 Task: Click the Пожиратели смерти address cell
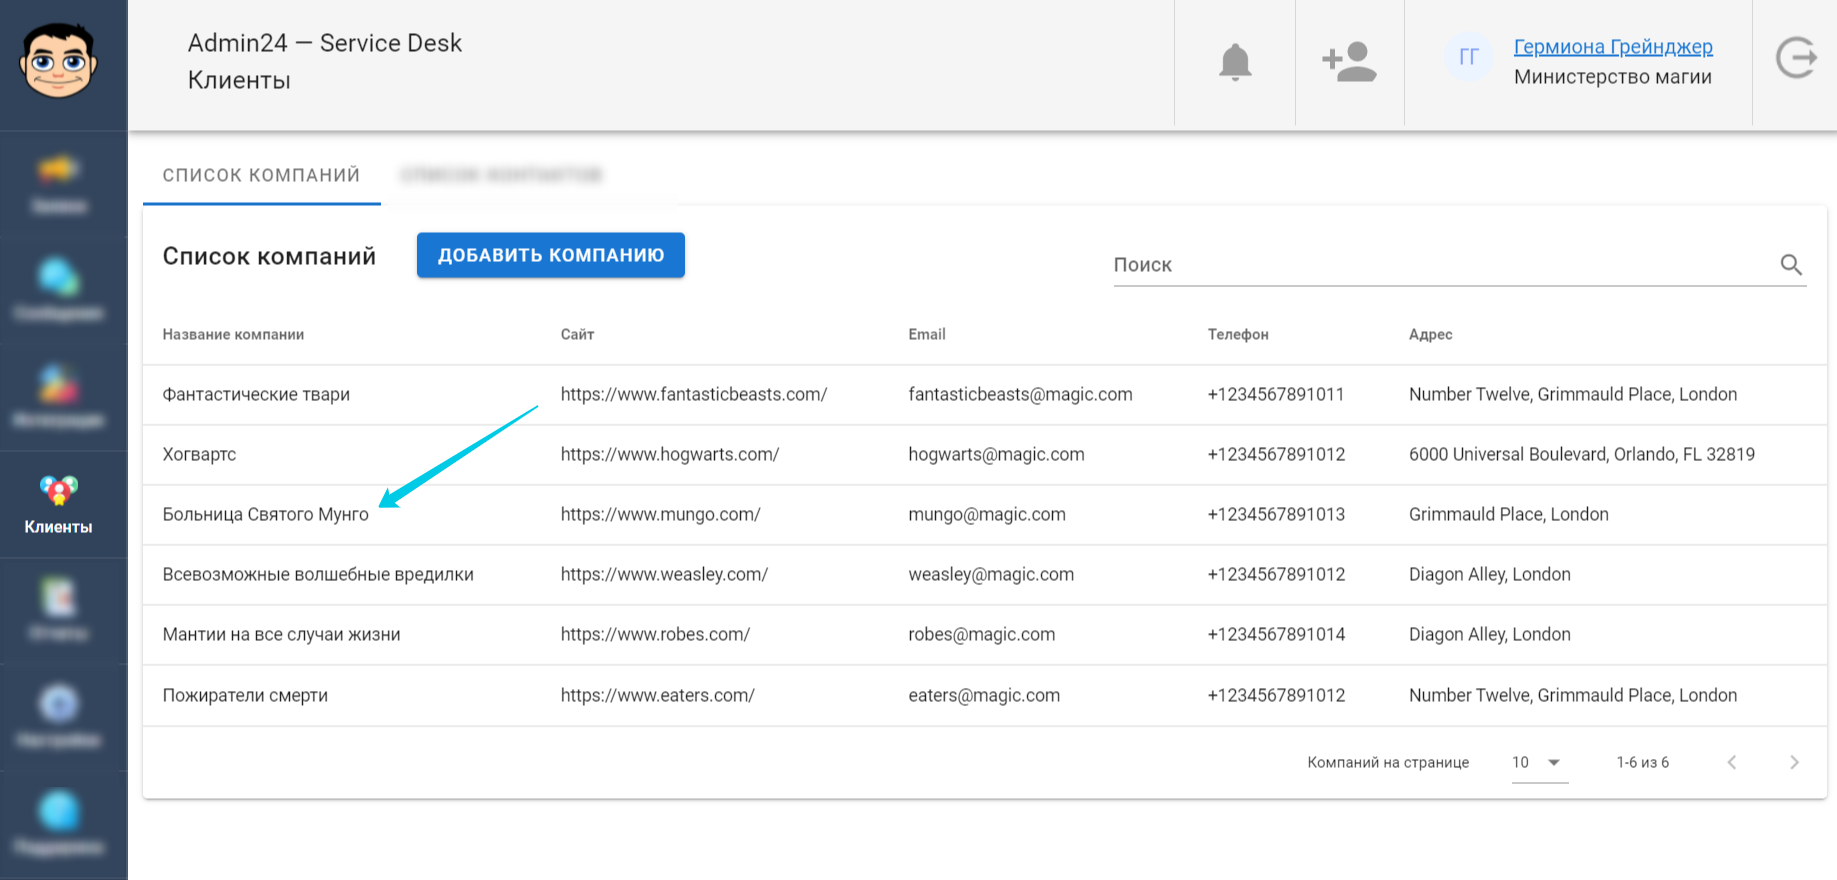point(1573,696)
